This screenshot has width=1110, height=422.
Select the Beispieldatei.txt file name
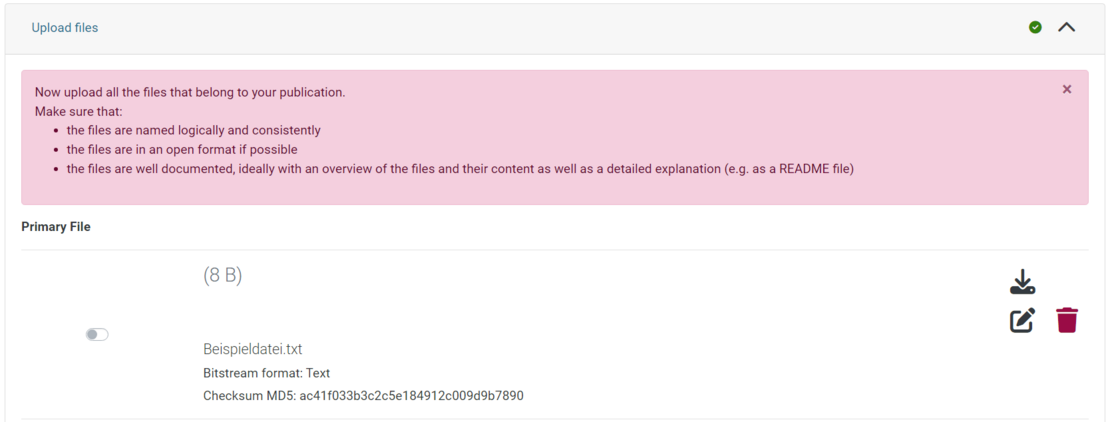[x=252, y=349]
